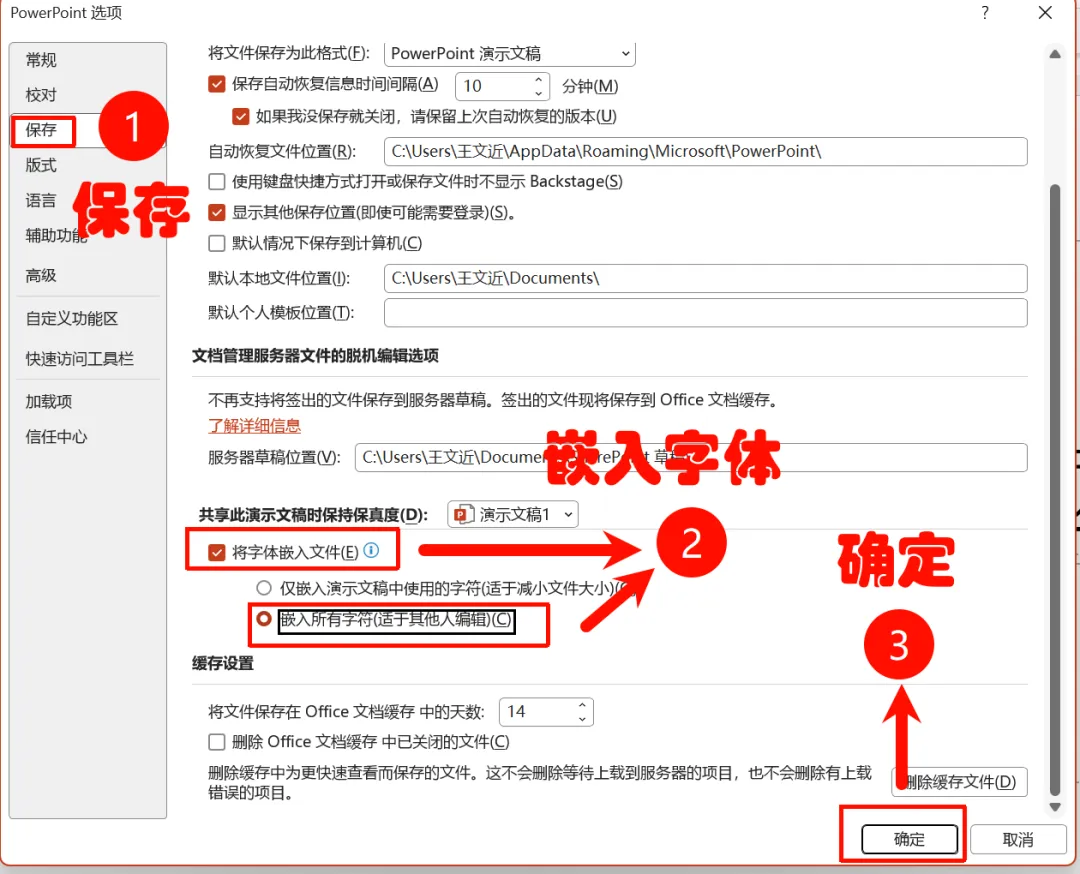The width and height of the screenshot is (1080, 874).
Task: Click the 服务器草稿位置 path field
Action: [x=691, y=458]
